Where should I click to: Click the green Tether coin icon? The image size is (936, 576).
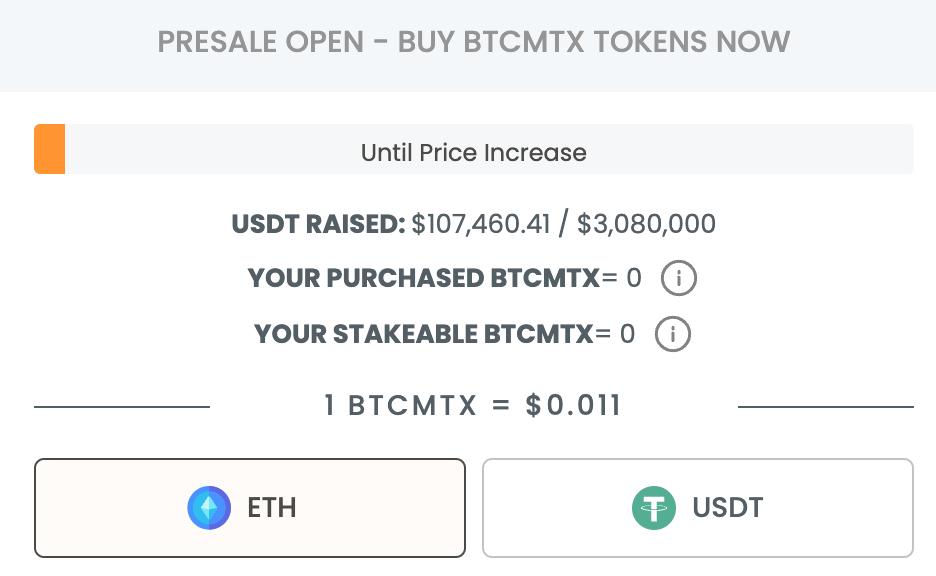click(654, 508)
